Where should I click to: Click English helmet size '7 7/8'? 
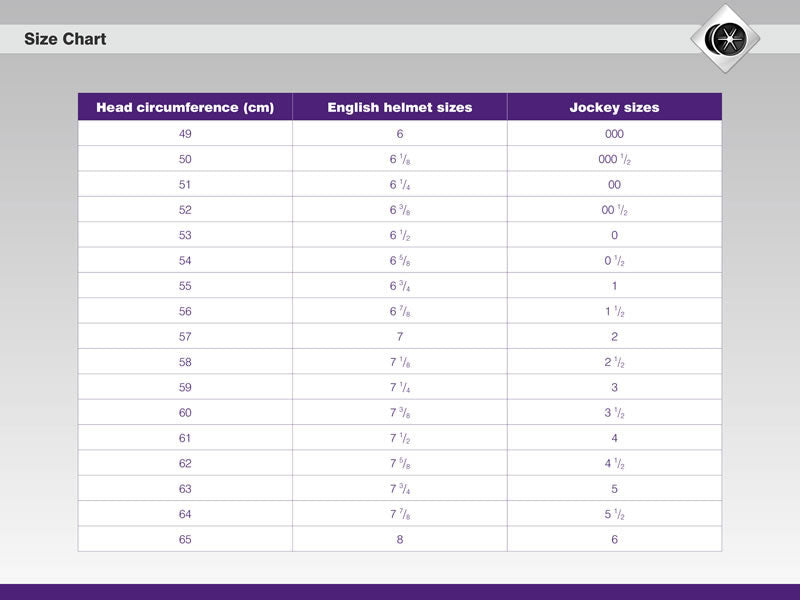coord(400,514)
